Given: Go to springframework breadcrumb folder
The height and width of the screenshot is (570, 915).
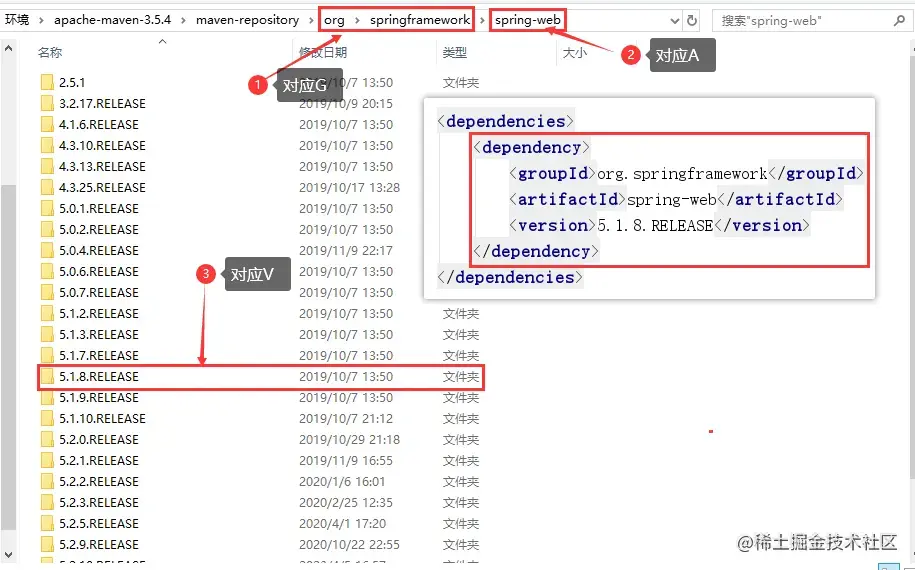Looking at the screenshot, I should [420, 20].
